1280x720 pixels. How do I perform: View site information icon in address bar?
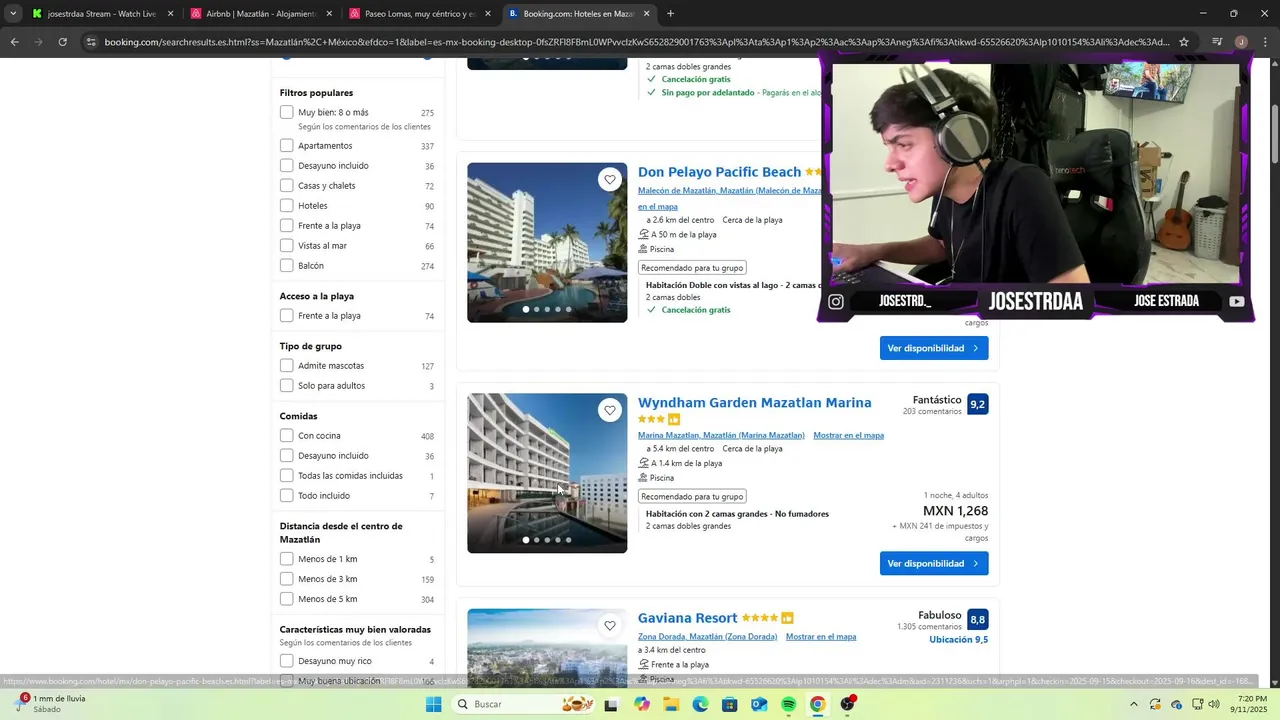click(91, 42)
